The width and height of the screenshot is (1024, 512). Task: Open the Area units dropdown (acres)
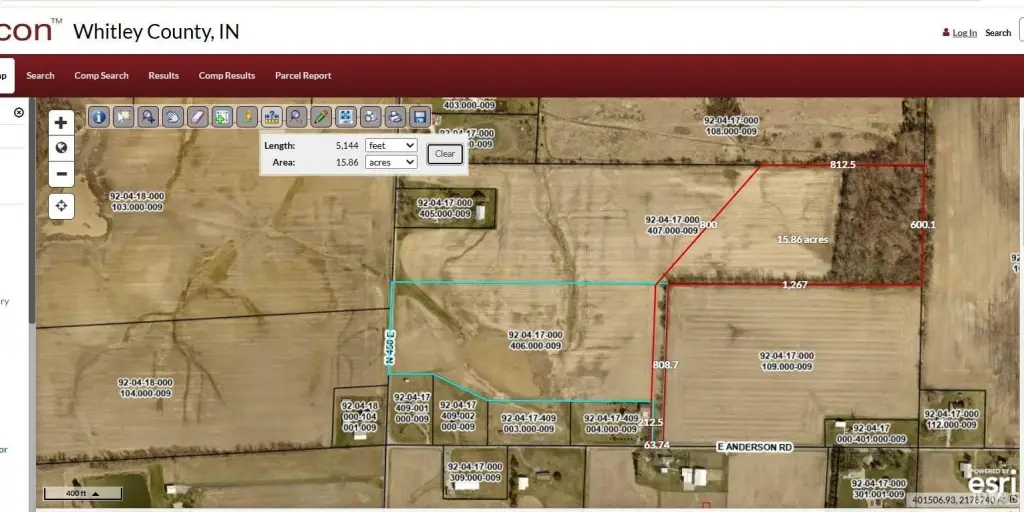tap(391, 162)
